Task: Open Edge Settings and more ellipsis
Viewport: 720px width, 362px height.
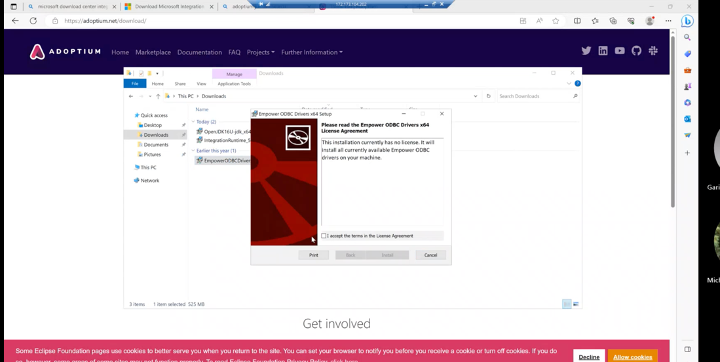Action: pyautogui.click(x=668, y=21)
